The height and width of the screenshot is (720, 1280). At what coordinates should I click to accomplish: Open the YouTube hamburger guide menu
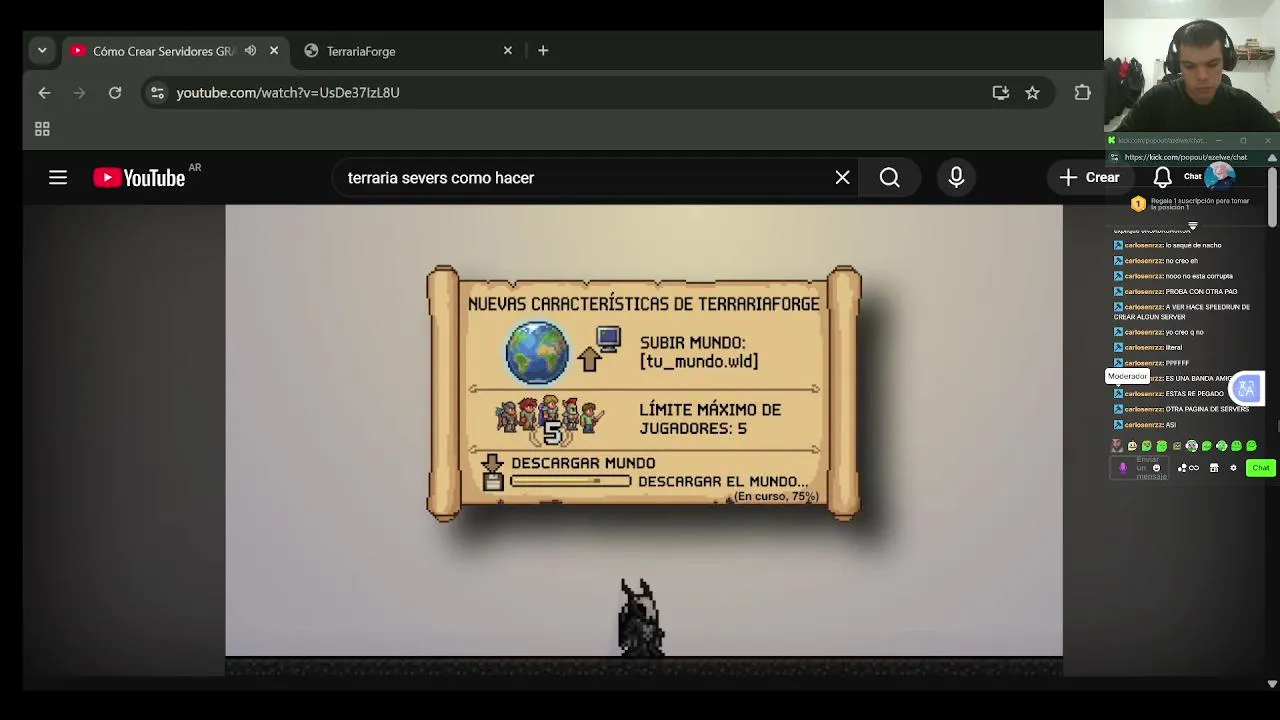click(58, 177)
